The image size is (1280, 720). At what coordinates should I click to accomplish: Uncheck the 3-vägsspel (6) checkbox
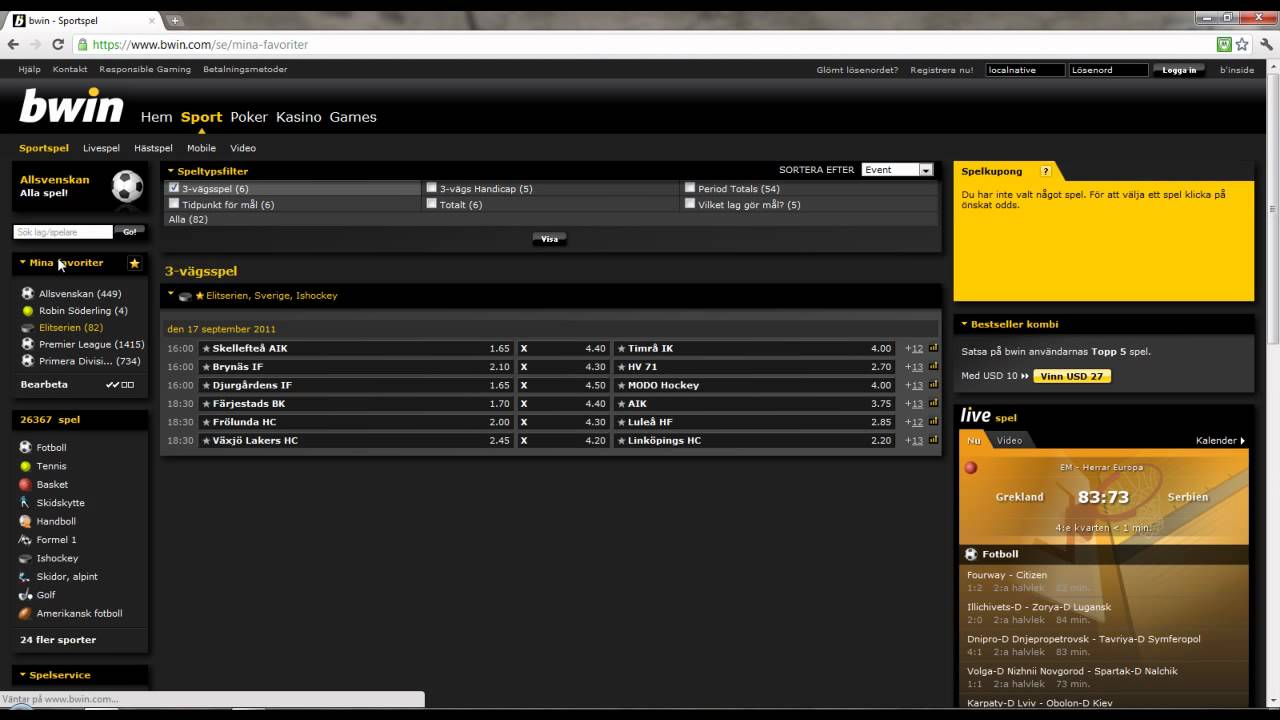tap(174, 188)
